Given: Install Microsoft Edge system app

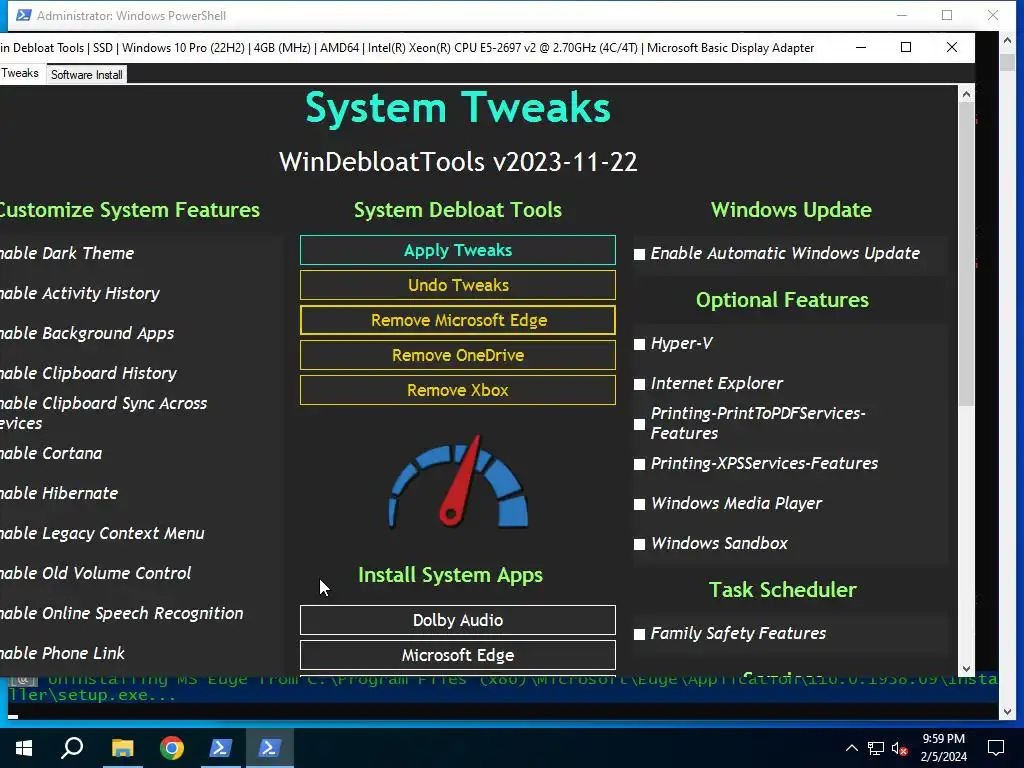Looking at the screenshot, I should [457, 655].
